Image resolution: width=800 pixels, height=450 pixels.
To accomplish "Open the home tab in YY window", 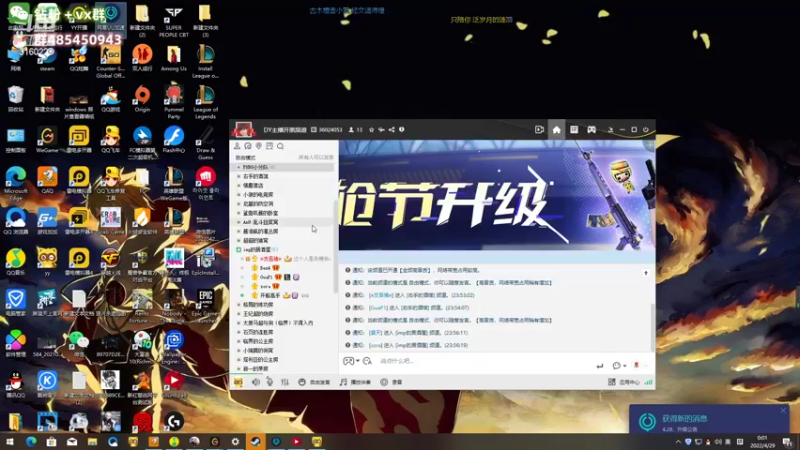I will 556,130.
